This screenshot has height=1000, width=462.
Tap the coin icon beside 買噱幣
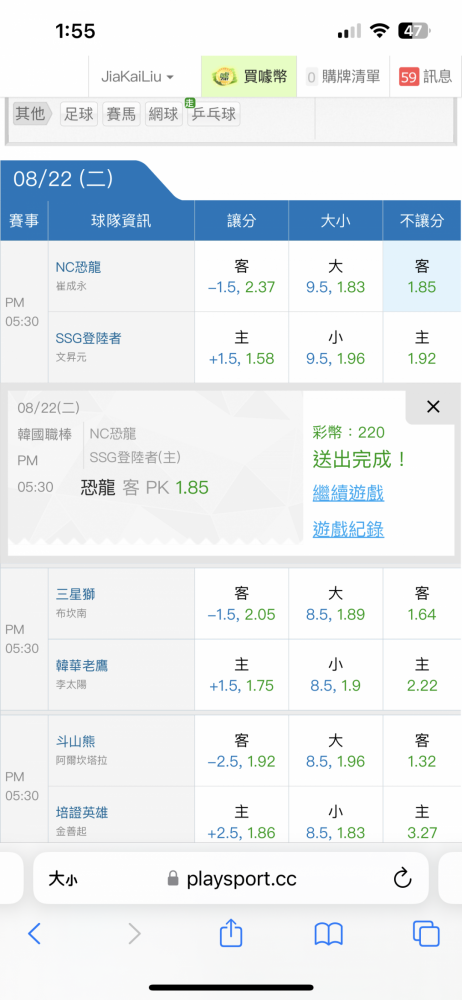[223, 77]
